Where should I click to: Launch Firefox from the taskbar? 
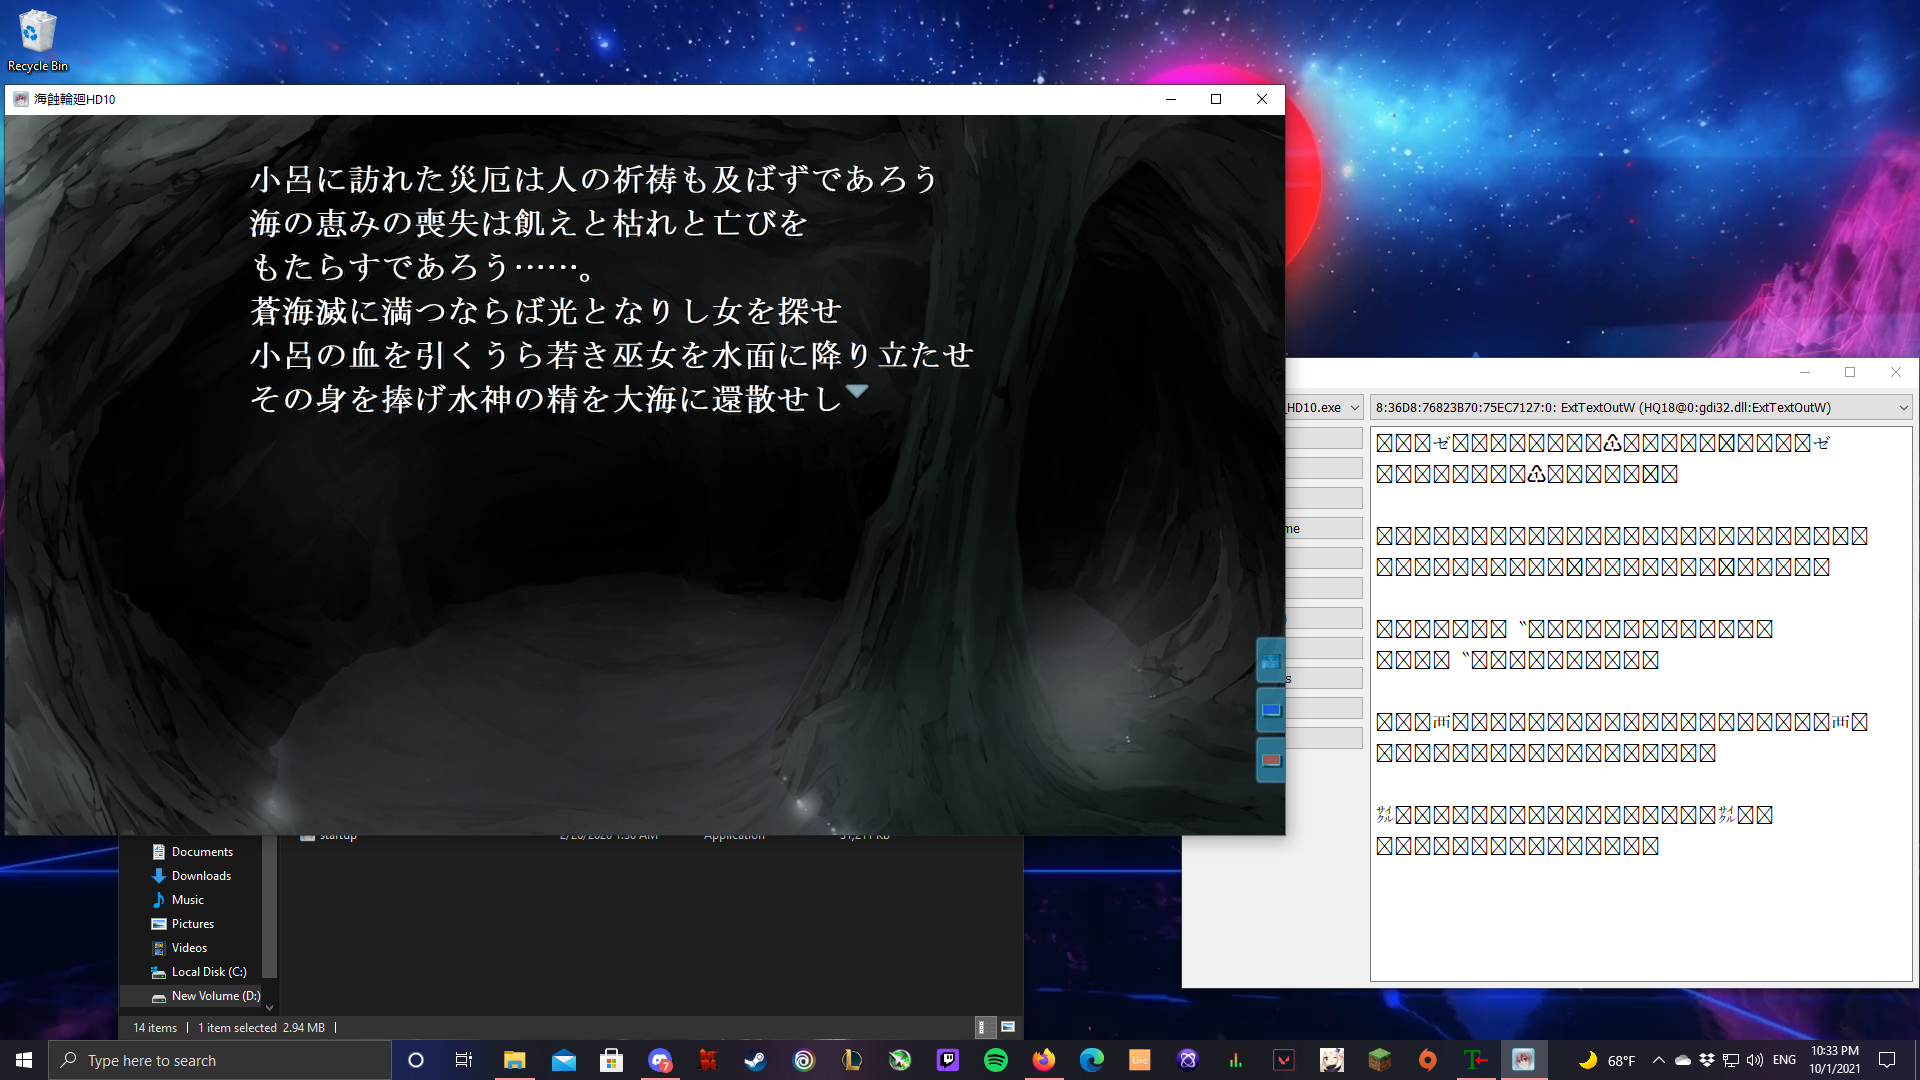1043,1059
